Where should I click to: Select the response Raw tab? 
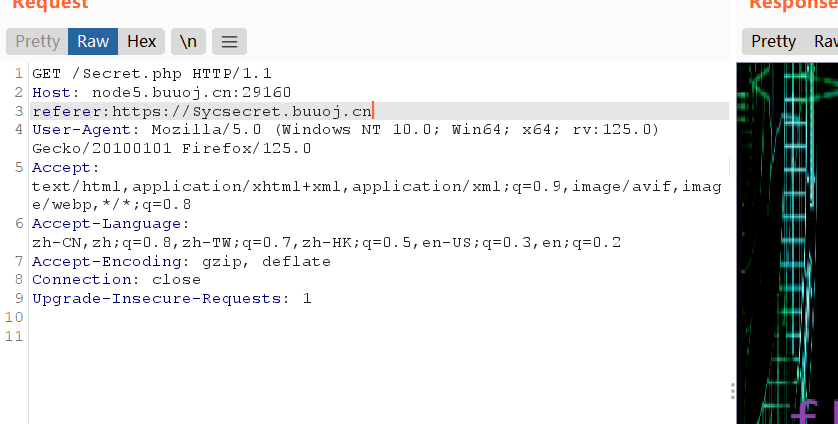tap(825, 42)
